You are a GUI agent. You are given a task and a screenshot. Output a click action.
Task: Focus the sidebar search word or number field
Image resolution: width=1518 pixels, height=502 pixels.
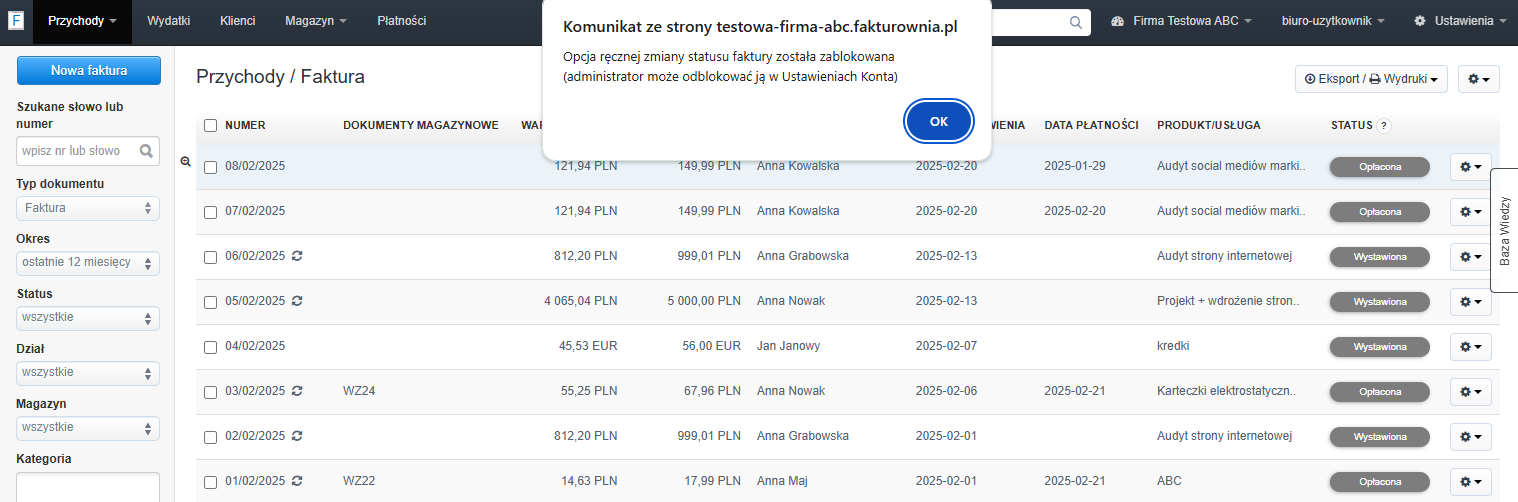tap(88, 151)
